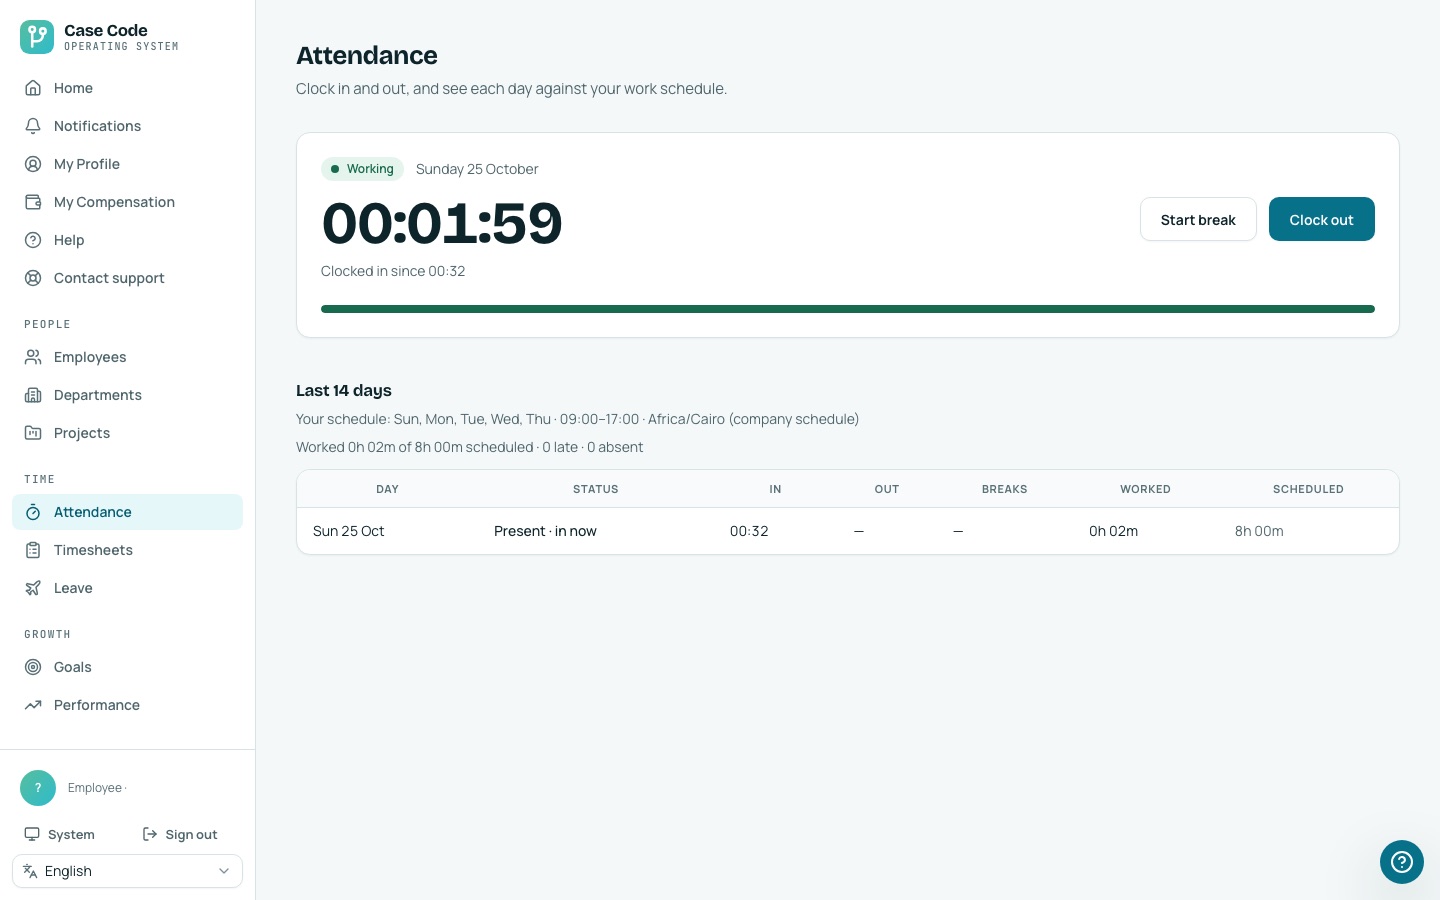This screenshot has height=900, width=1440.
Task: Click the 00:32 clock-in time cell
Action: (x=749, y=531)
